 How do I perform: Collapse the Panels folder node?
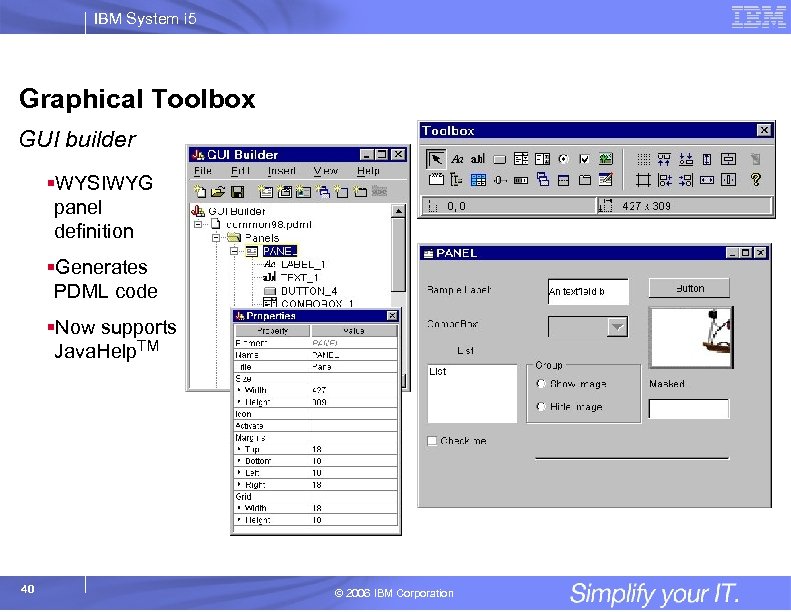216,238
